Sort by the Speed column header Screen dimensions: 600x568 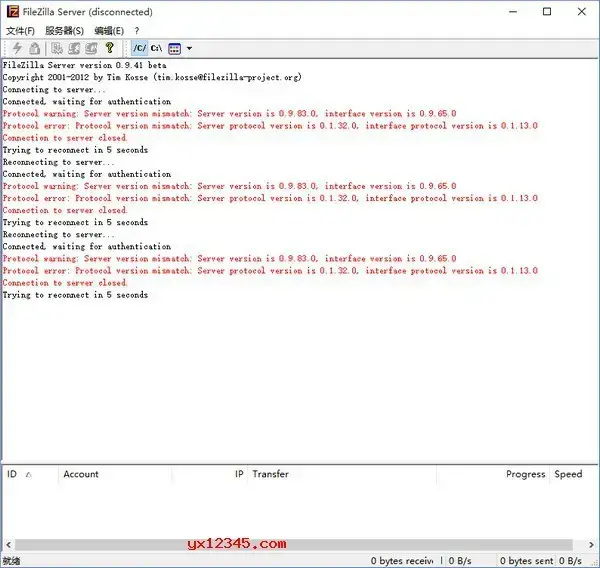pos(573,474)
